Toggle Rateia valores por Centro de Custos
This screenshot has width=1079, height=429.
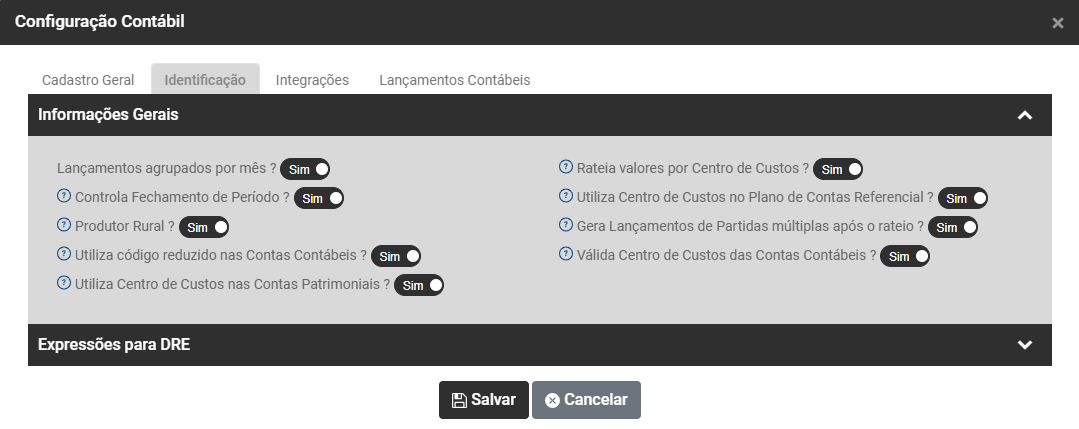coord(838,169)
